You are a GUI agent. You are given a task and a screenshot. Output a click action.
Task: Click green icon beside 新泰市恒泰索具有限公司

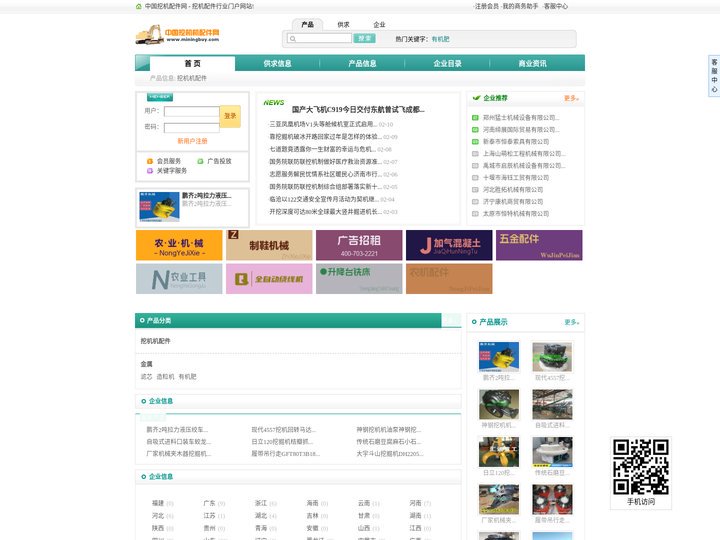tap(475, 141)
